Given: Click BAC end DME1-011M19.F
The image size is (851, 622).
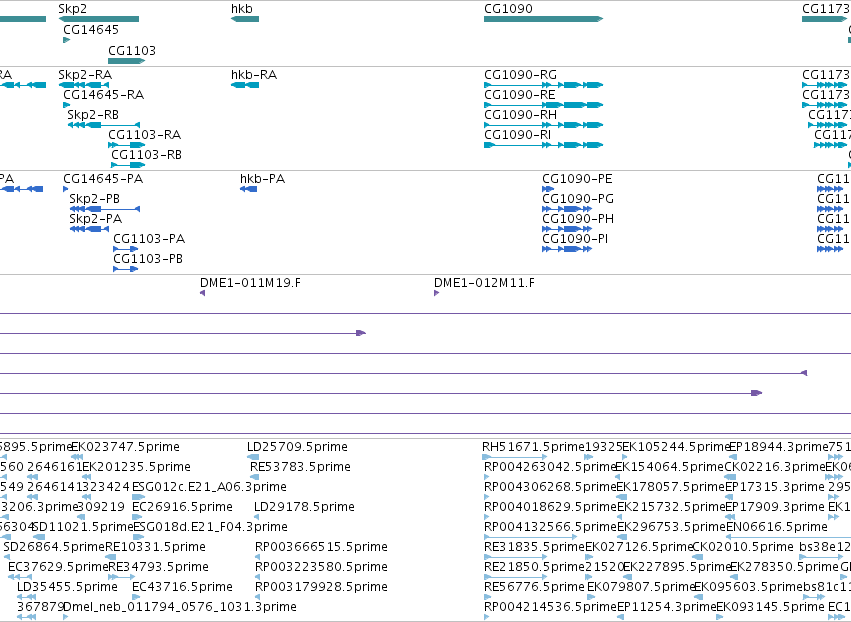Looking at the screenshot, I should tap(250, 283).
